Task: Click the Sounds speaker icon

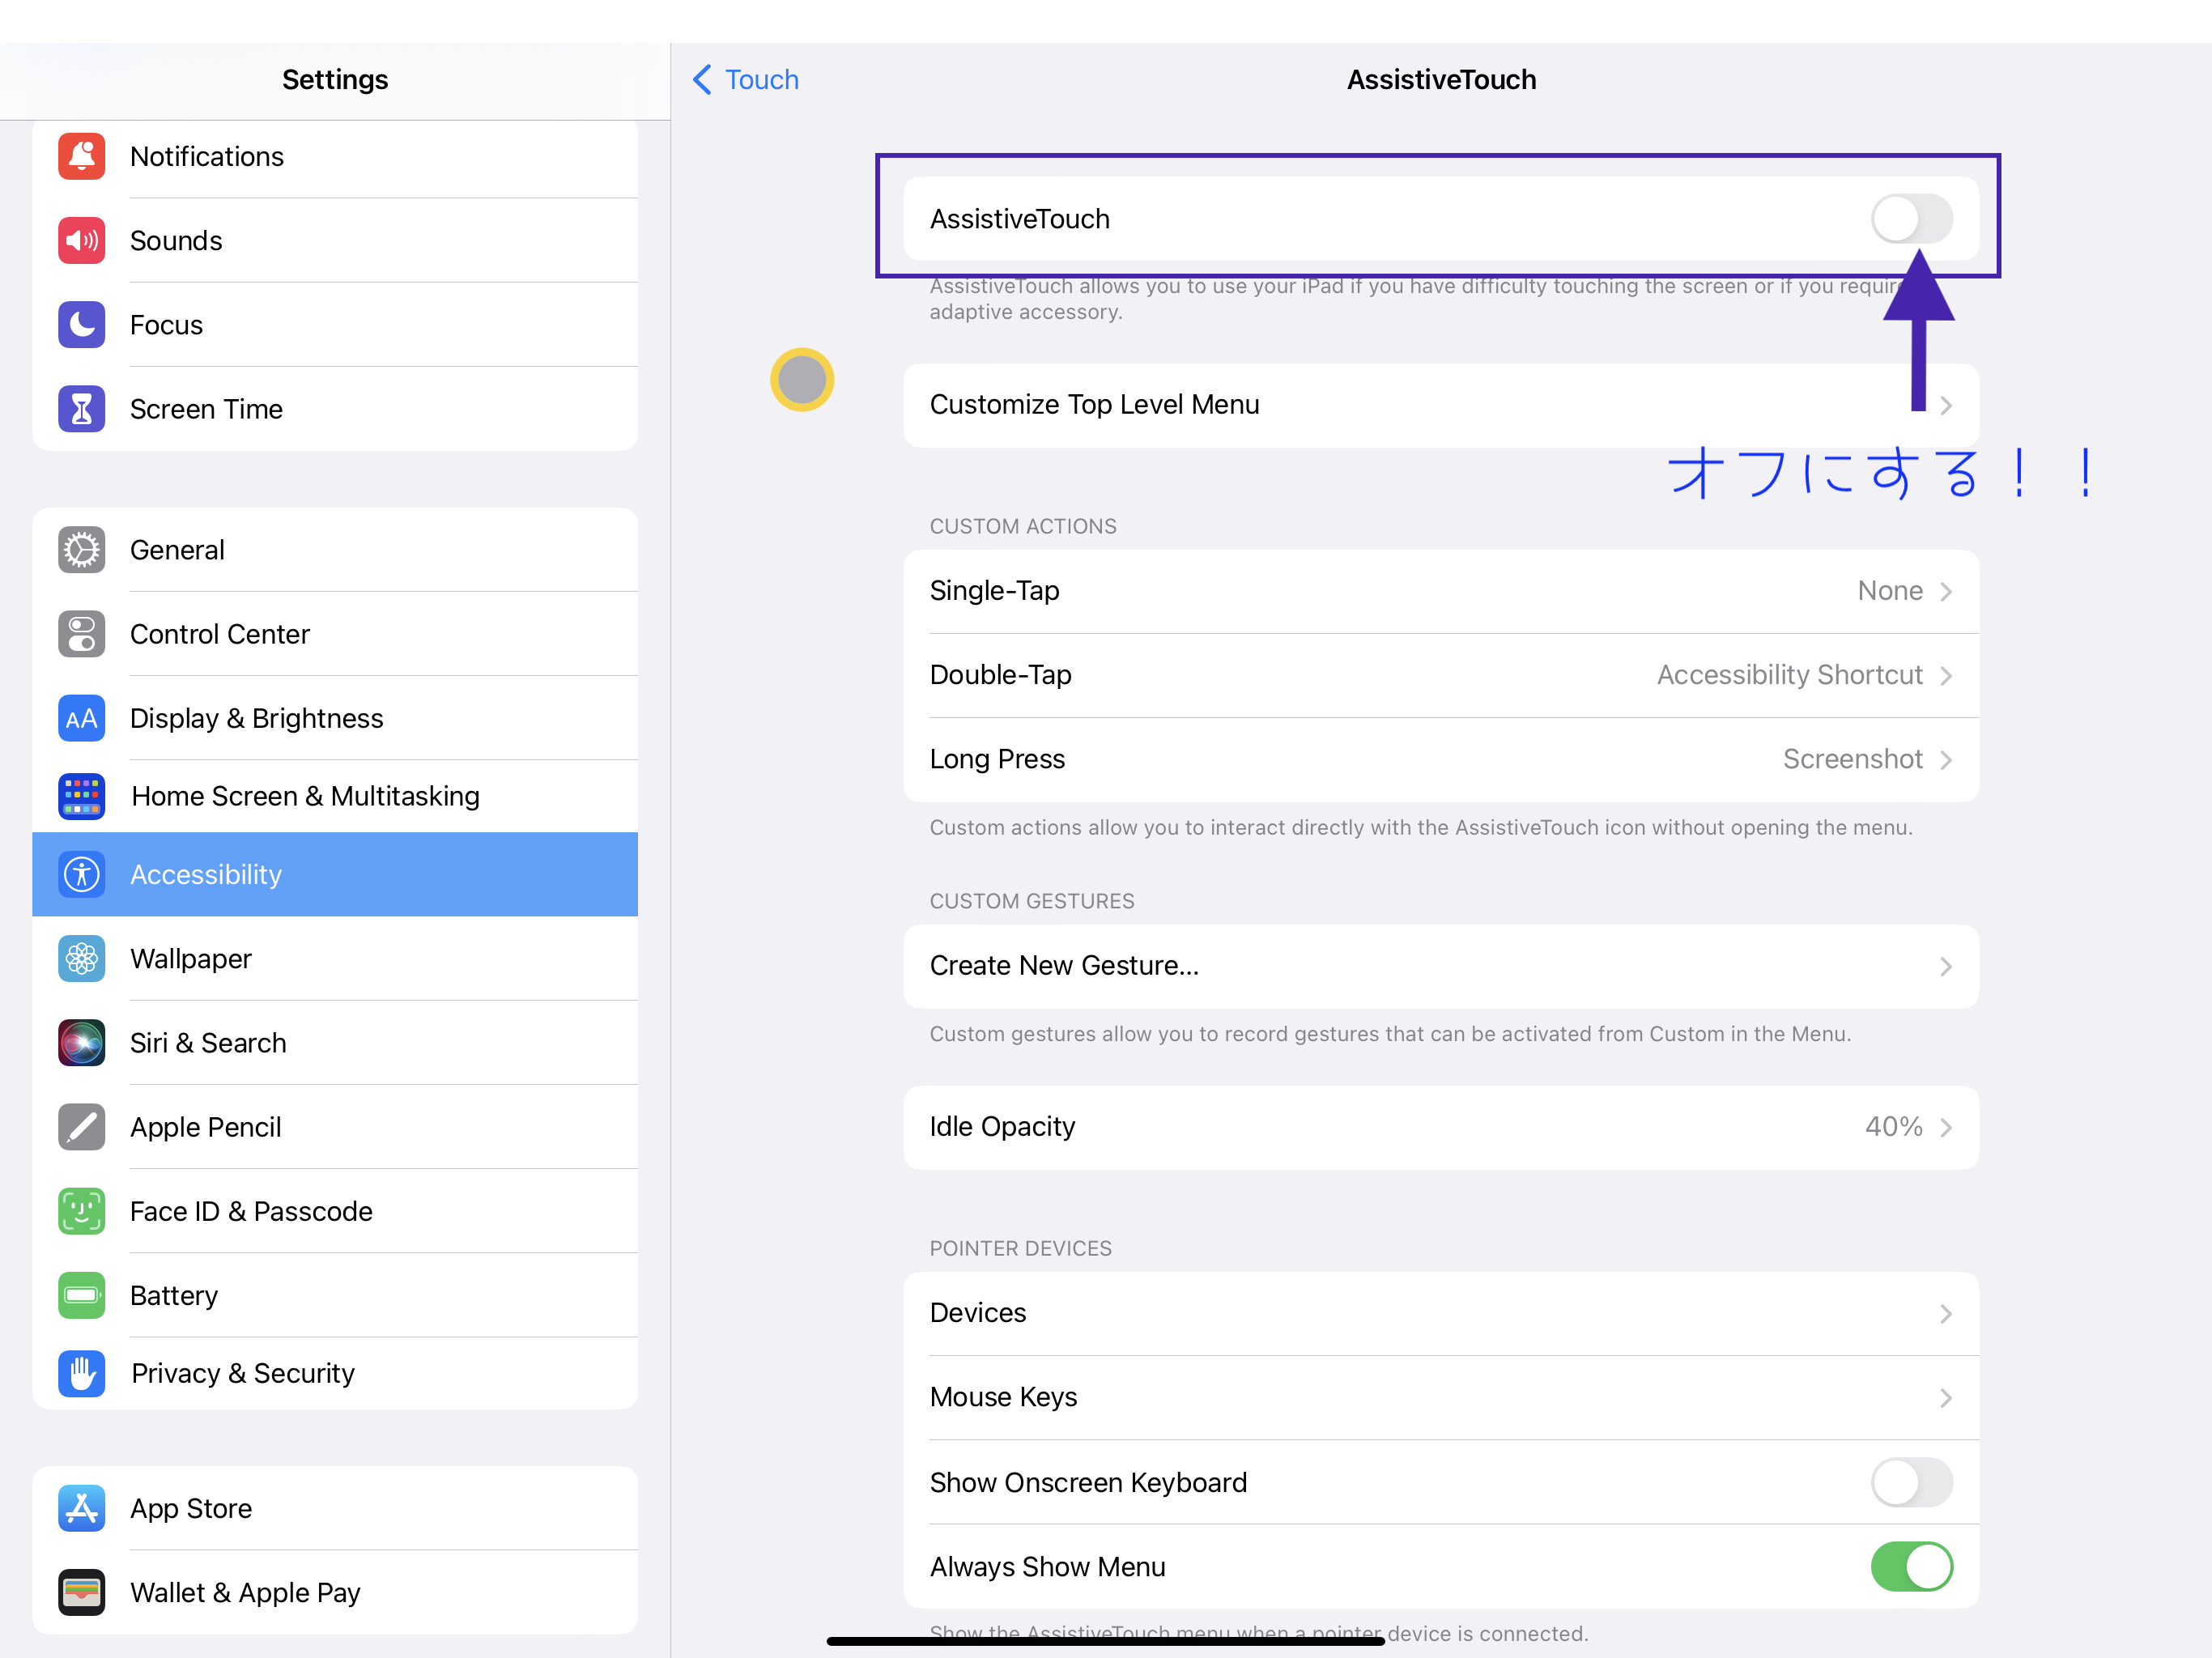Action: (81, 240)
